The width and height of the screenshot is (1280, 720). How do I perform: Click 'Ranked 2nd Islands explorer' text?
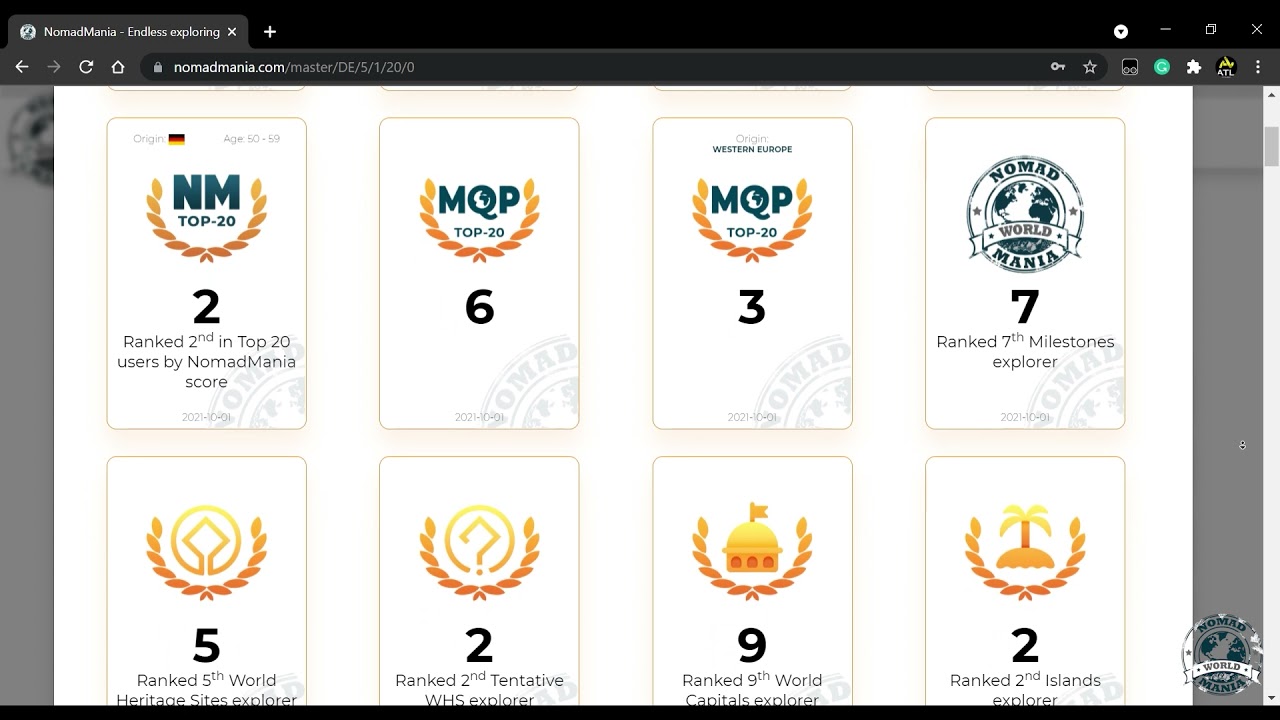(x=1025, y=689)
